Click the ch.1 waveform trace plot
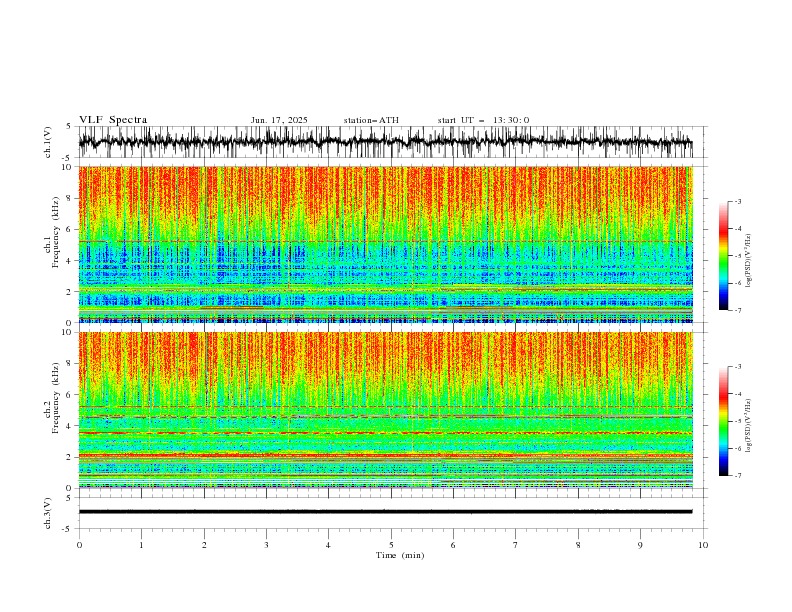The height and width of the screenshot is (612, 792). coord(386,142)
